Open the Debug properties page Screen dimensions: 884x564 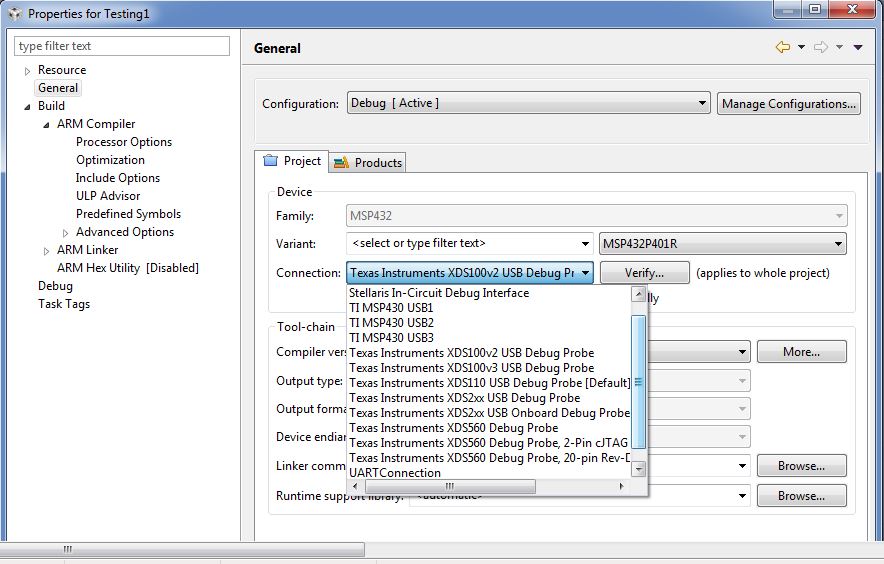coord(55,286)
